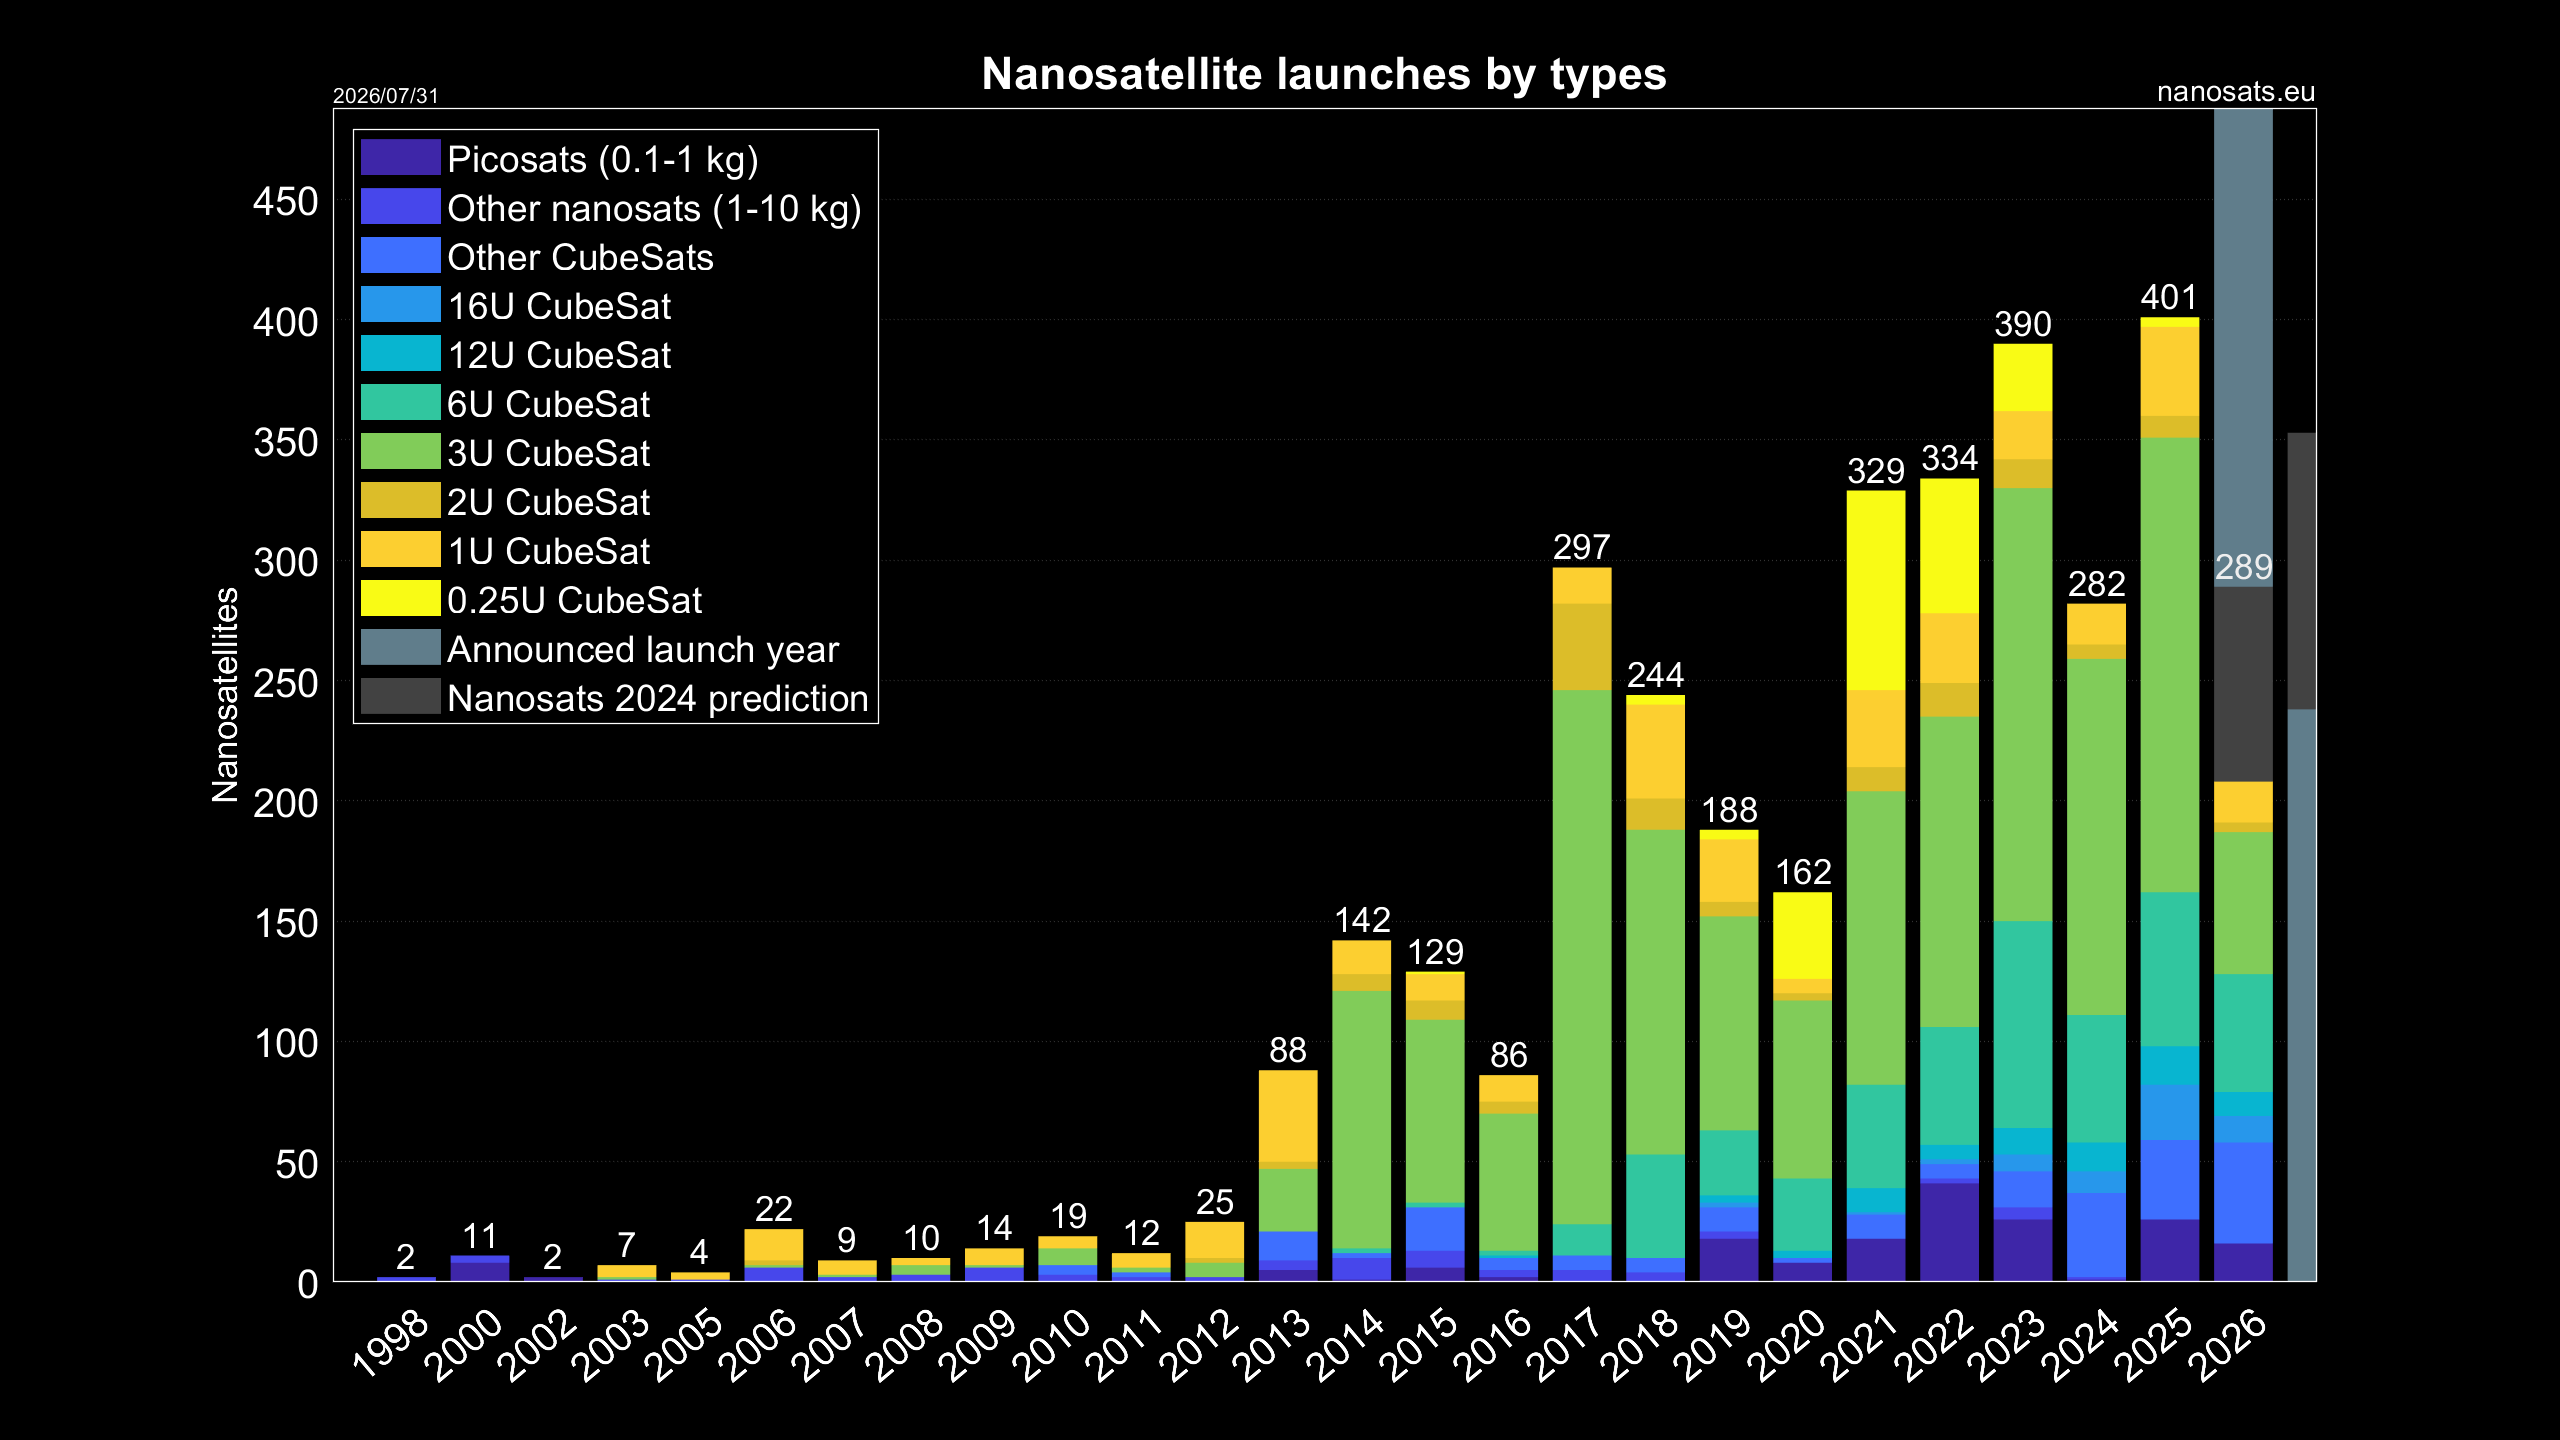2560x1440 pixels.
Task: Click the '22' total above the 2006 bar
Action: (774, 1209)
